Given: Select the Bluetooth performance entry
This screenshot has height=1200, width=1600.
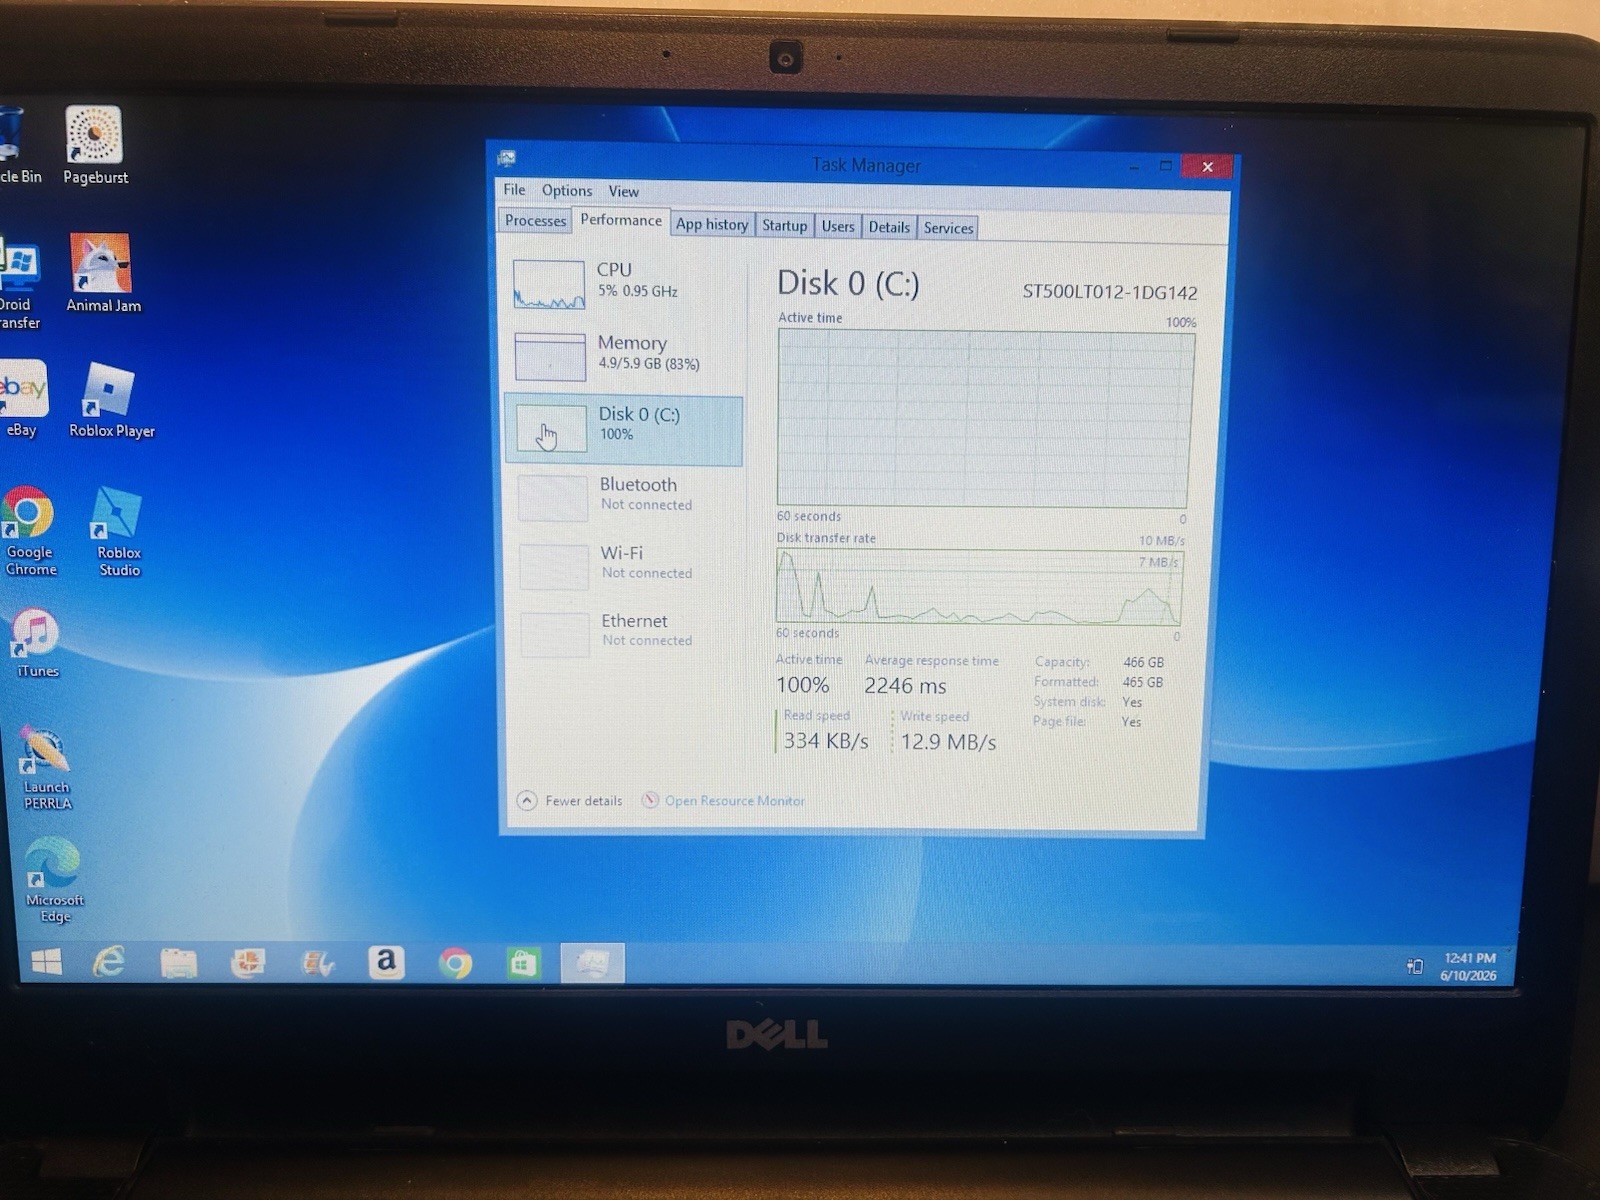Looking at the screenshot, I should (626, 496).
